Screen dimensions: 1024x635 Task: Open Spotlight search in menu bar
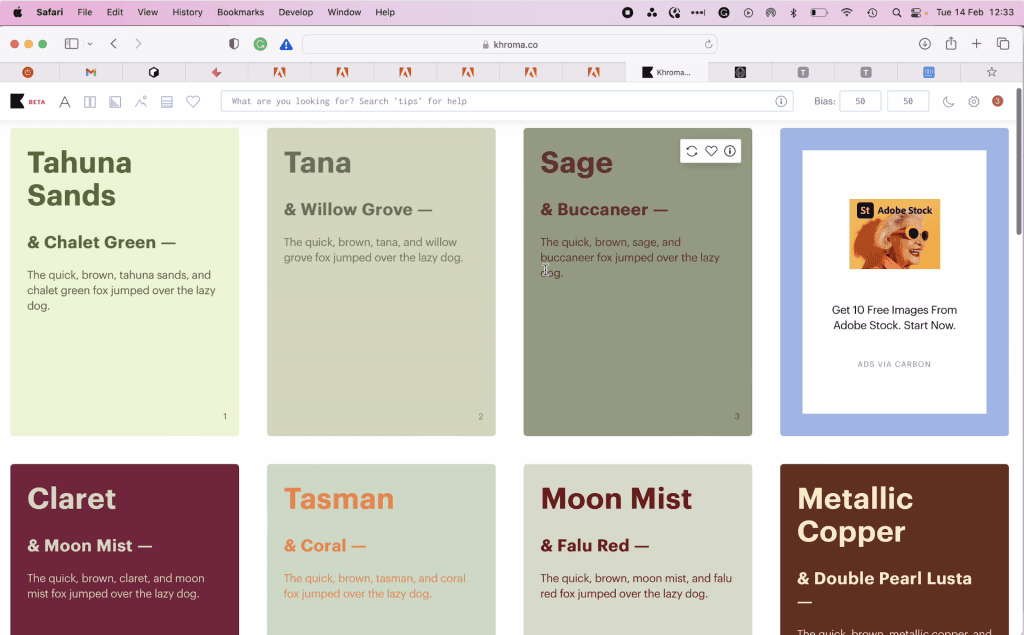click(897, 12)
